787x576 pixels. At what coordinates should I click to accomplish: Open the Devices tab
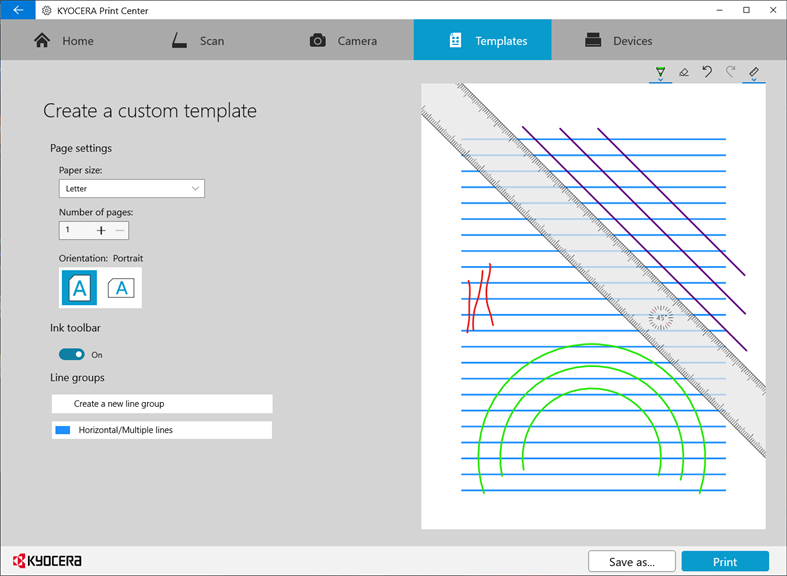click(619, 41)
